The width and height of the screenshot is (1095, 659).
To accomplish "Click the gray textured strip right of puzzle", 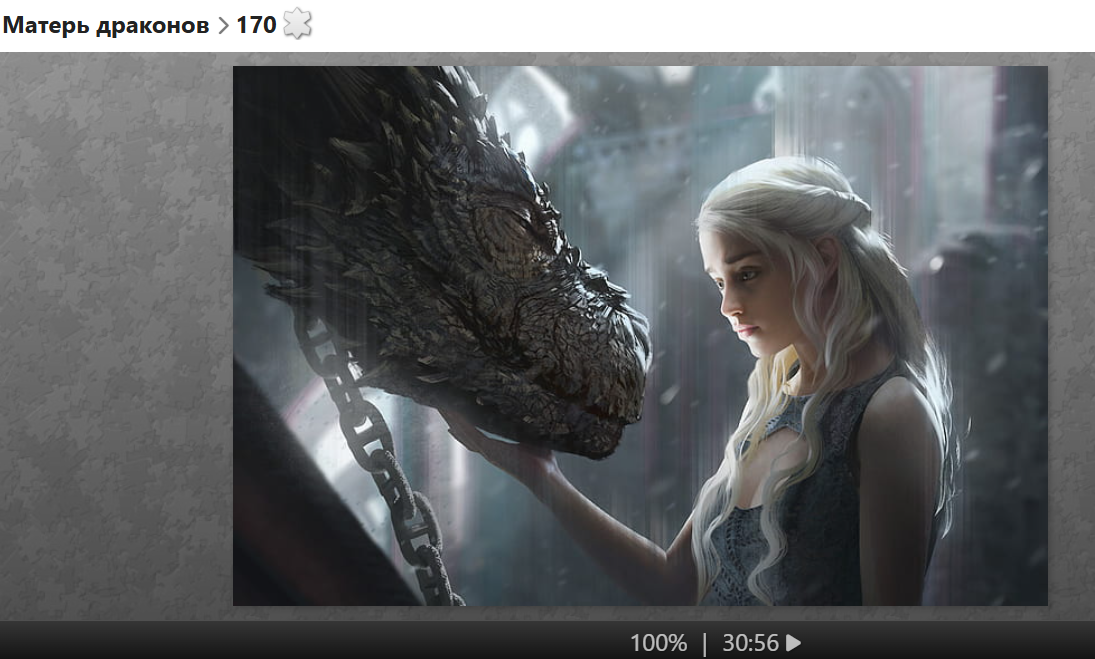I will [1071, 330].
